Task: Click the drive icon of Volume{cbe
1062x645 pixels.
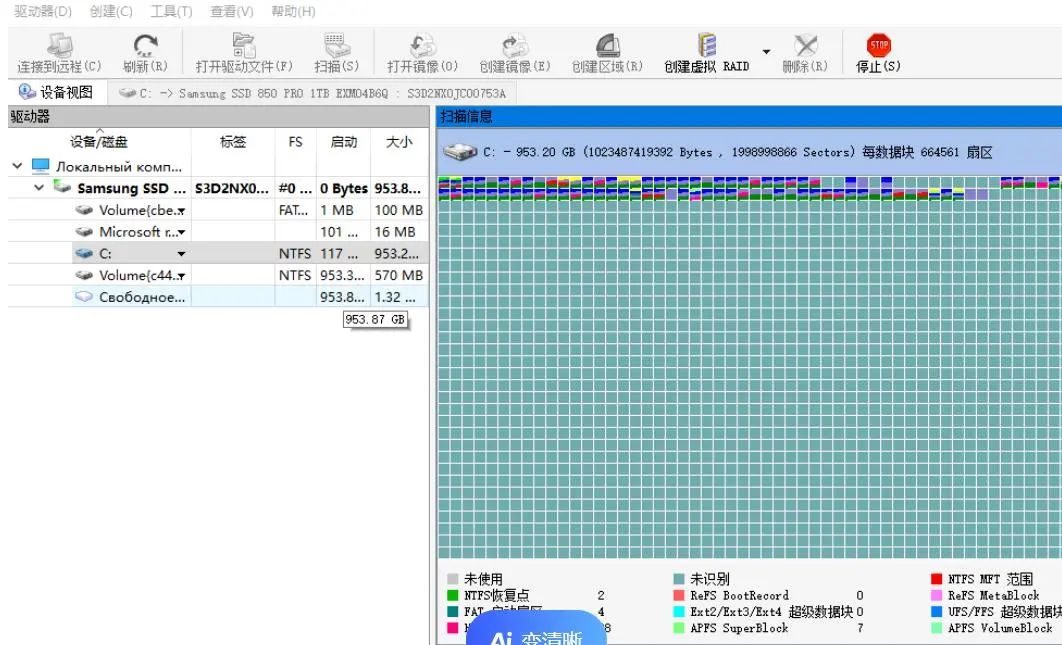Action: point(84,210)
